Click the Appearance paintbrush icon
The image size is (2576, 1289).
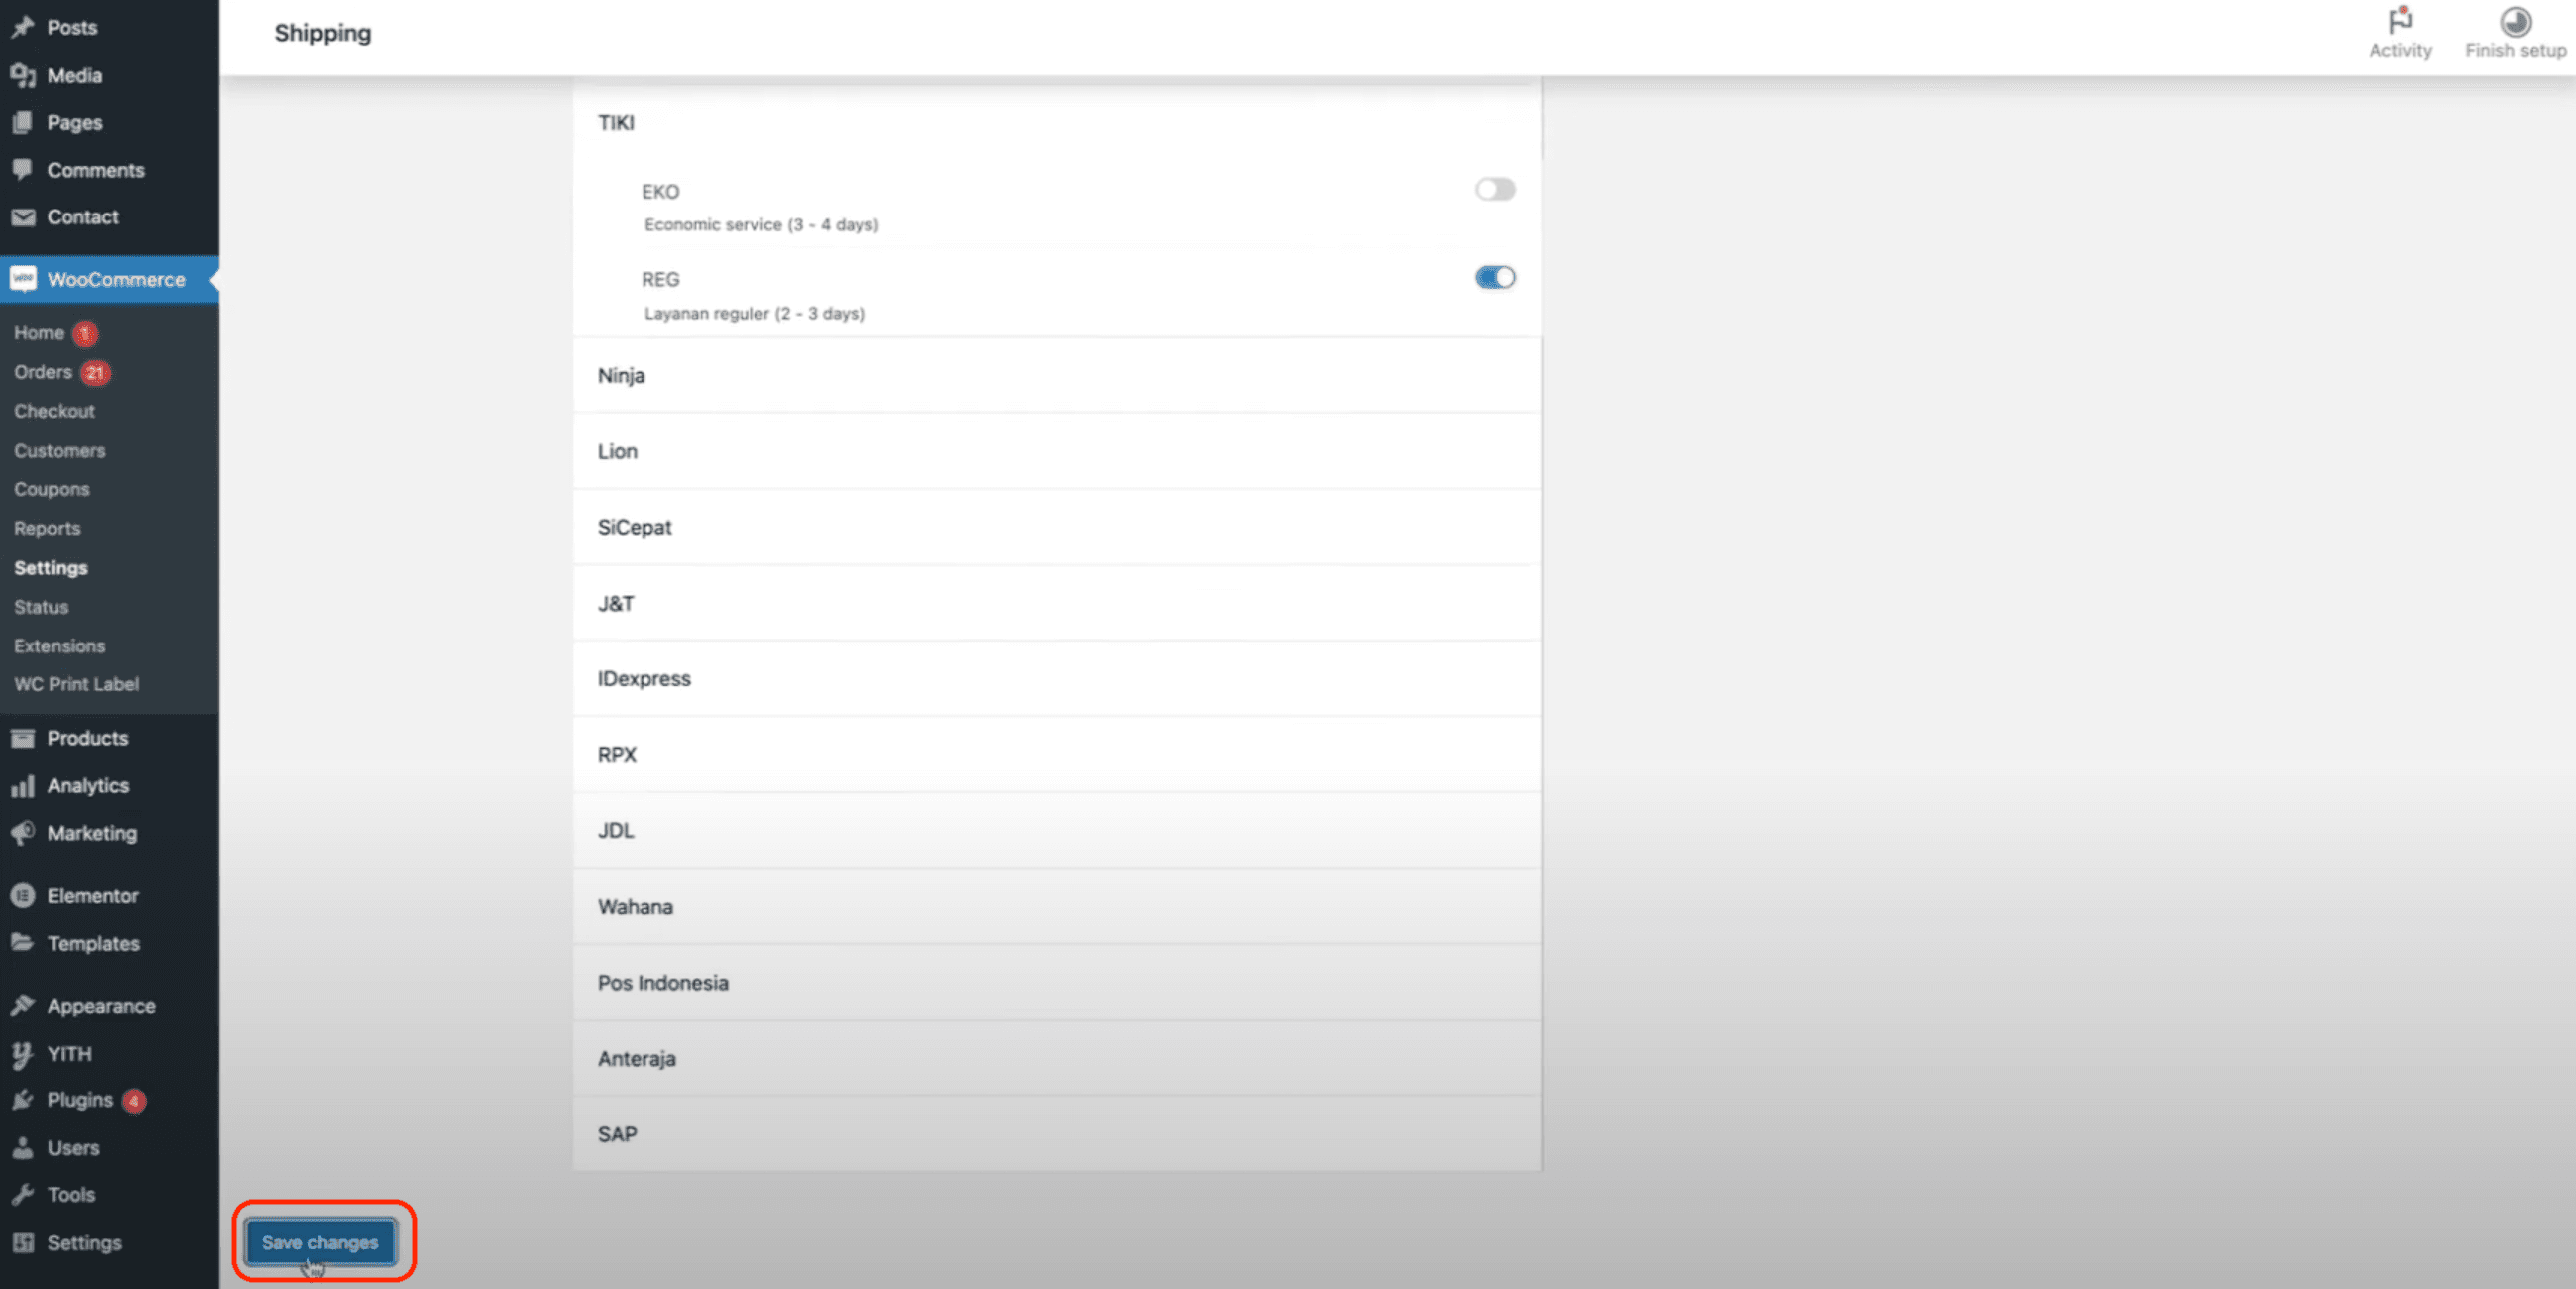tap(23, 1005)
